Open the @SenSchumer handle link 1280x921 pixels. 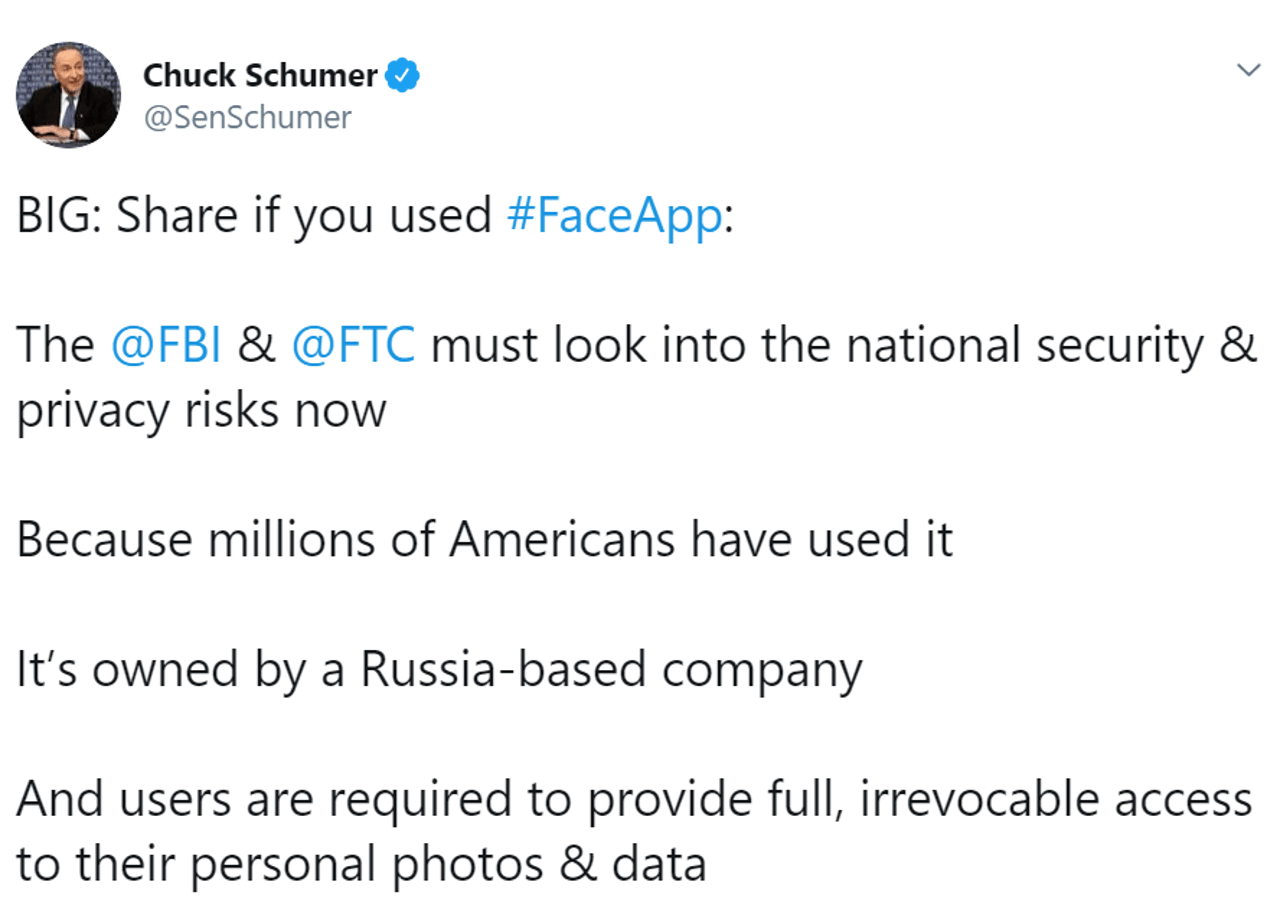point(247,117)
